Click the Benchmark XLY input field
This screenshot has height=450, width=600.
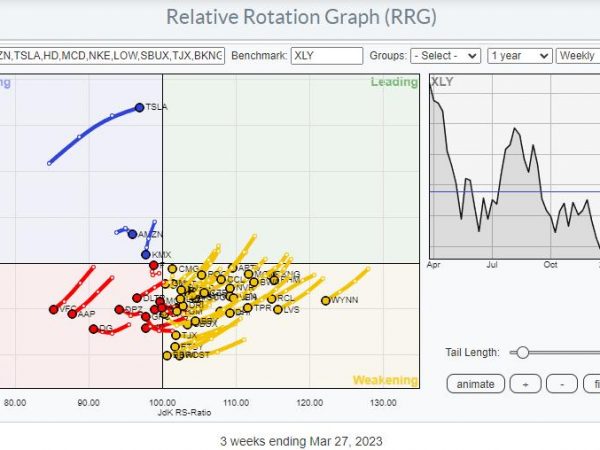click(327, 56)
